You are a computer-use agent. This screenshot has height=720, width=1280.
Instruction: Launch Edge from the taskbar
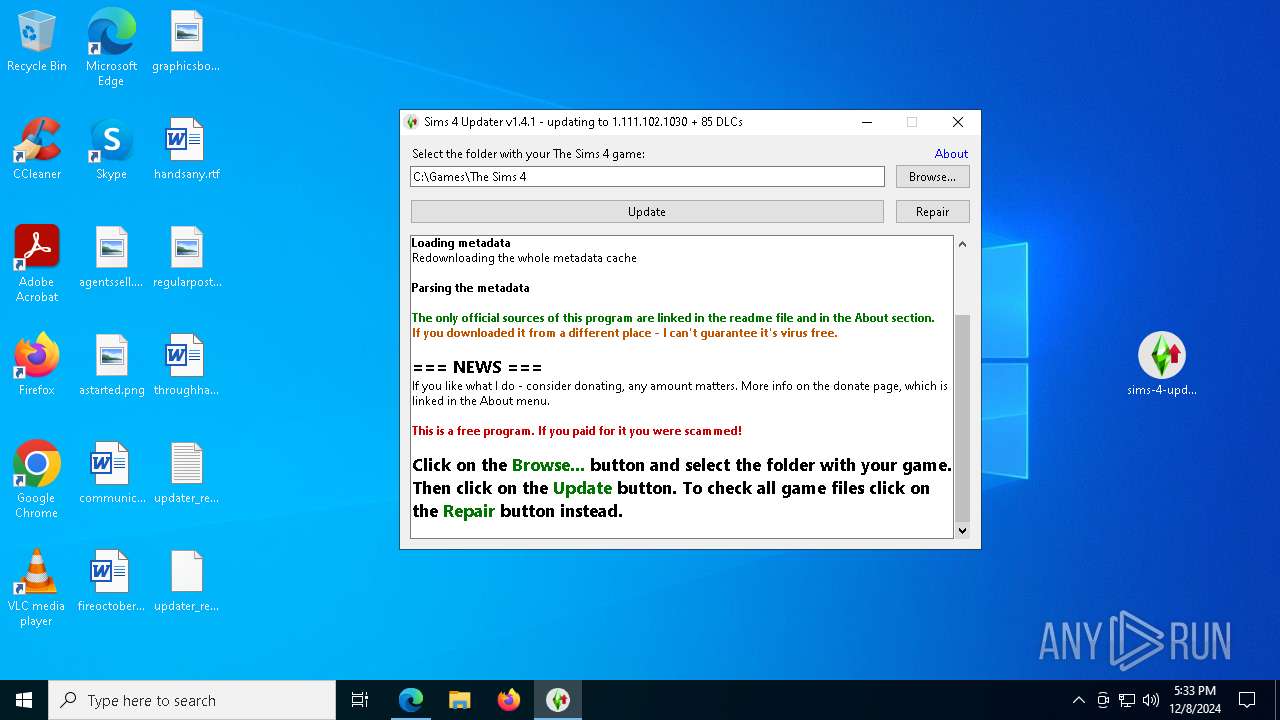coord(411,700)
